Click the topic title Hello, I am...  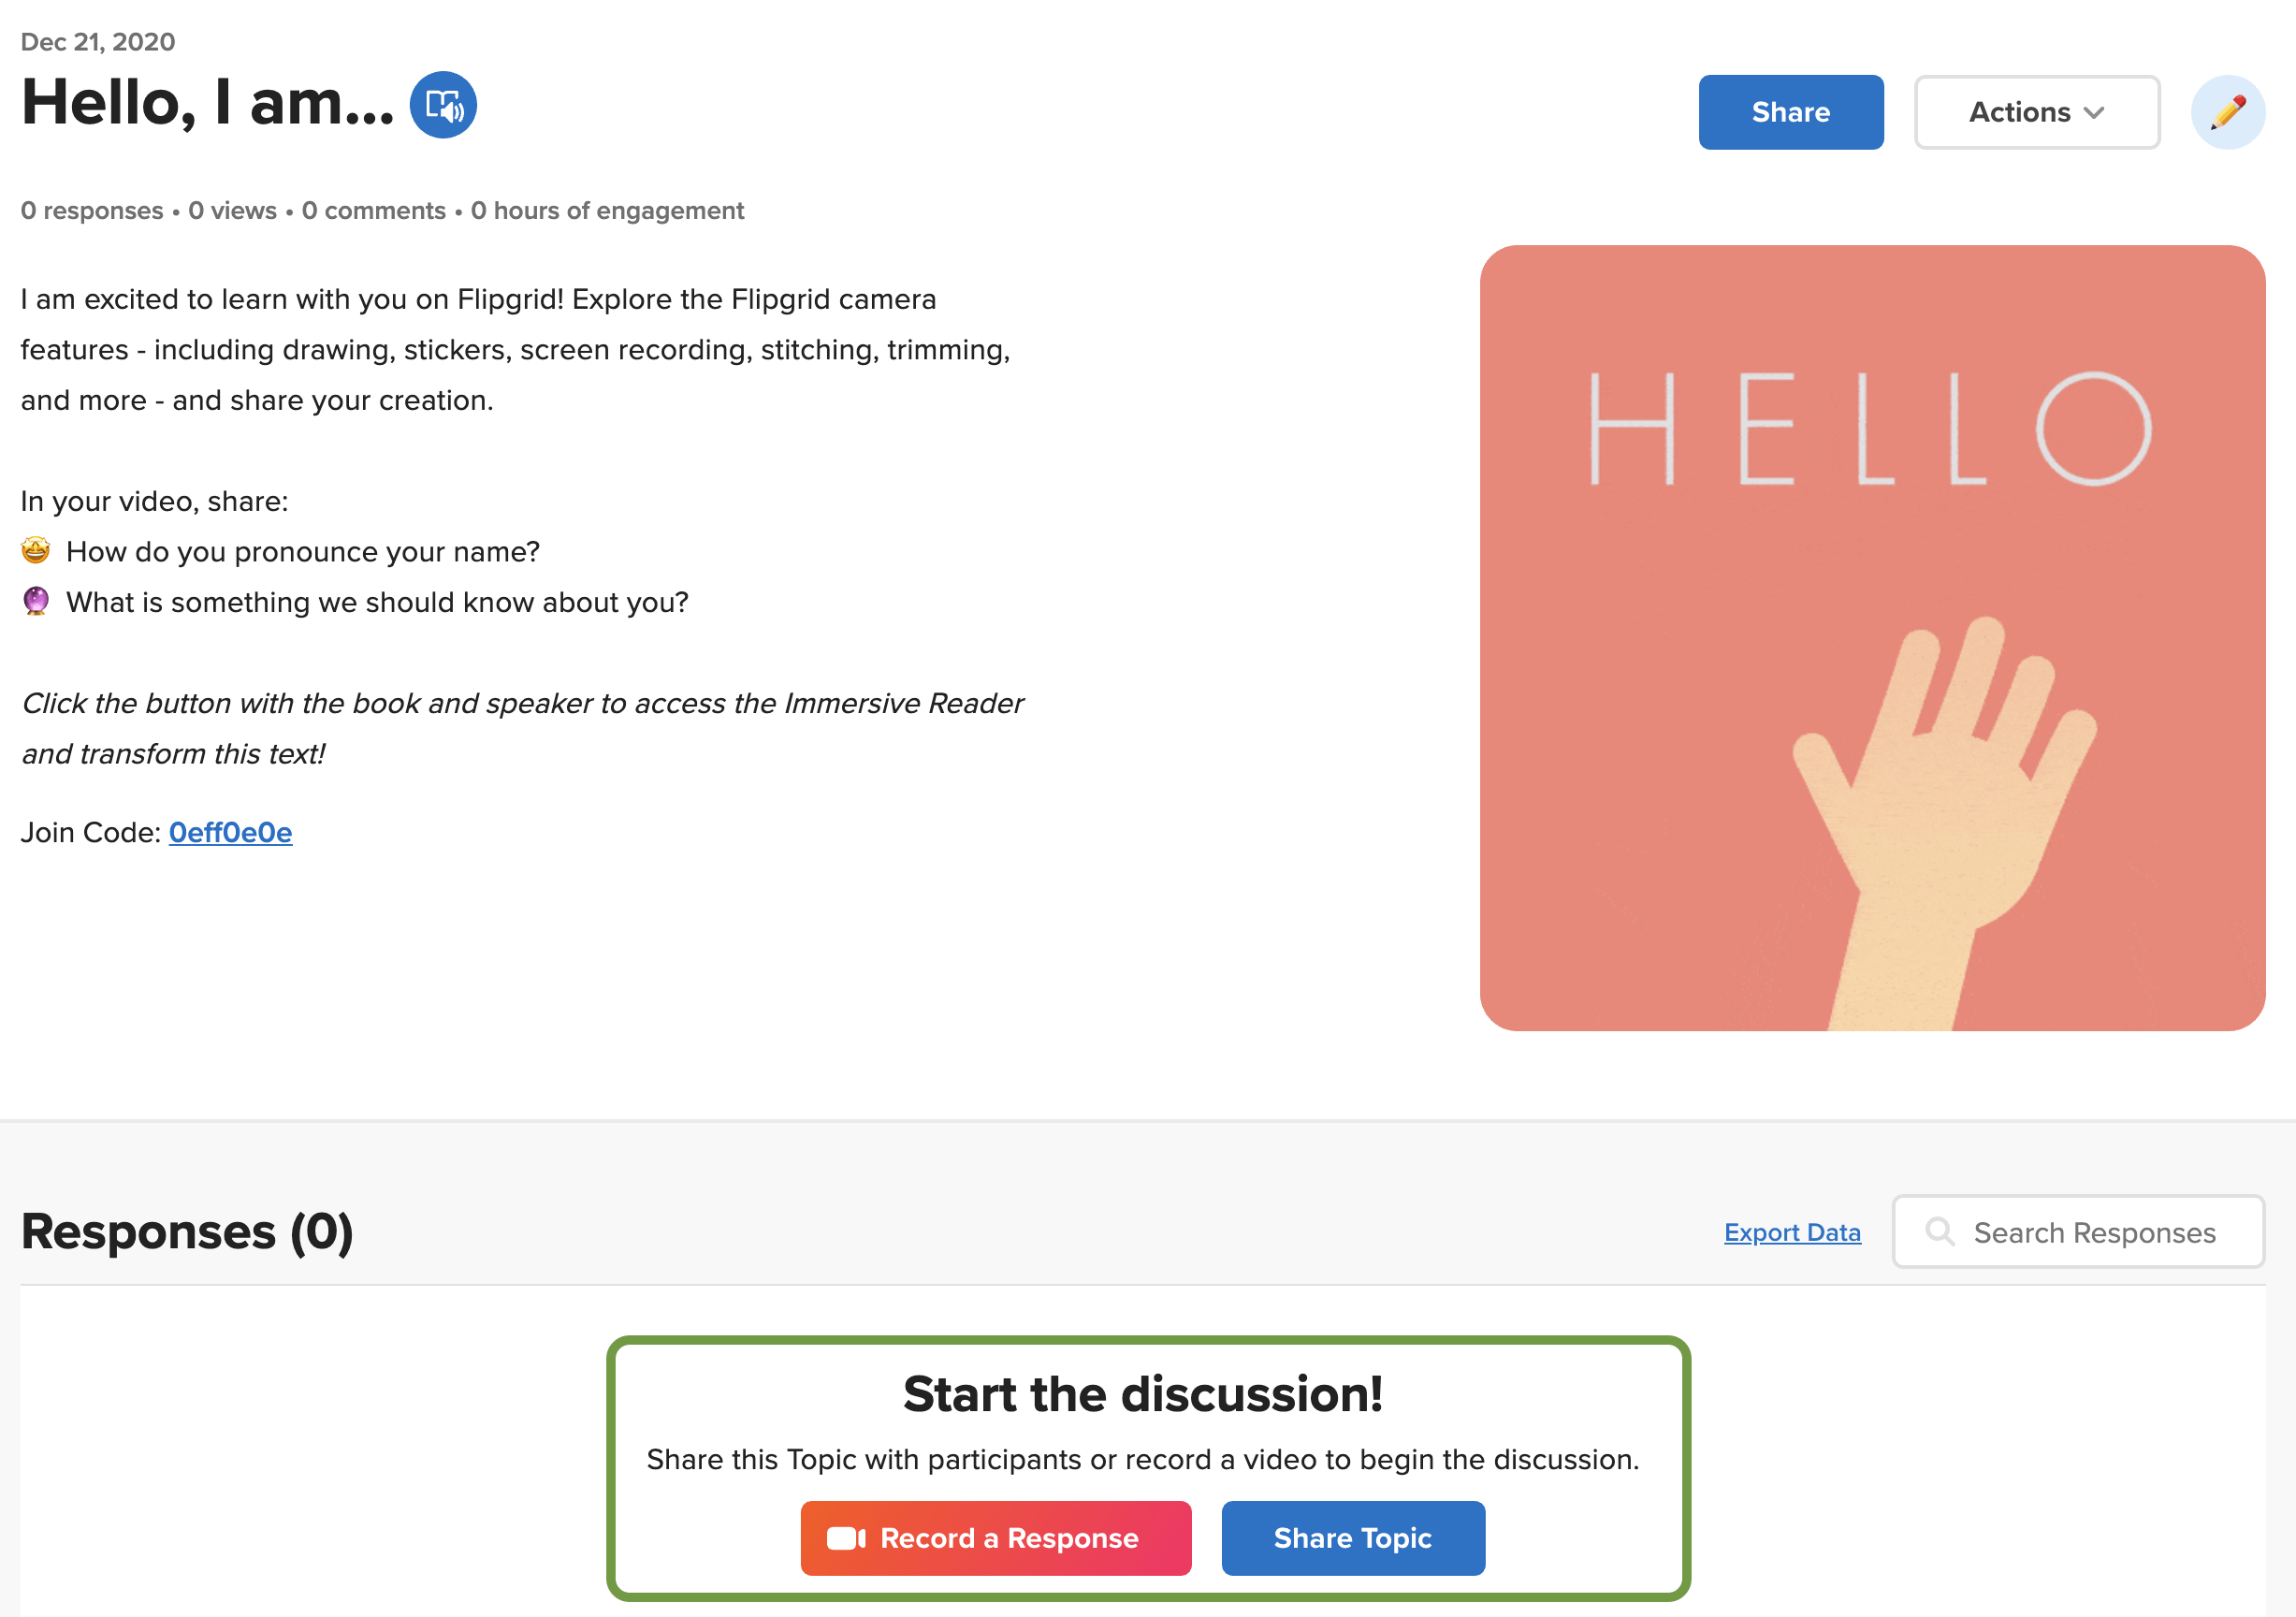click(x=208, y=103)
